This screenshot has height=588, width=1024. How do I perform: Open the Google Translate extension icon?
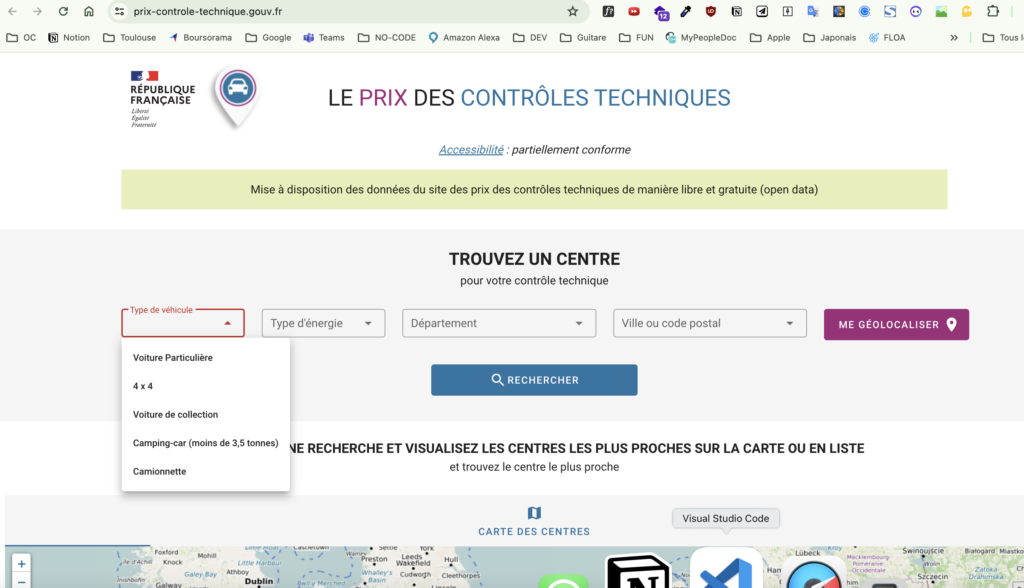click(813, 11)
